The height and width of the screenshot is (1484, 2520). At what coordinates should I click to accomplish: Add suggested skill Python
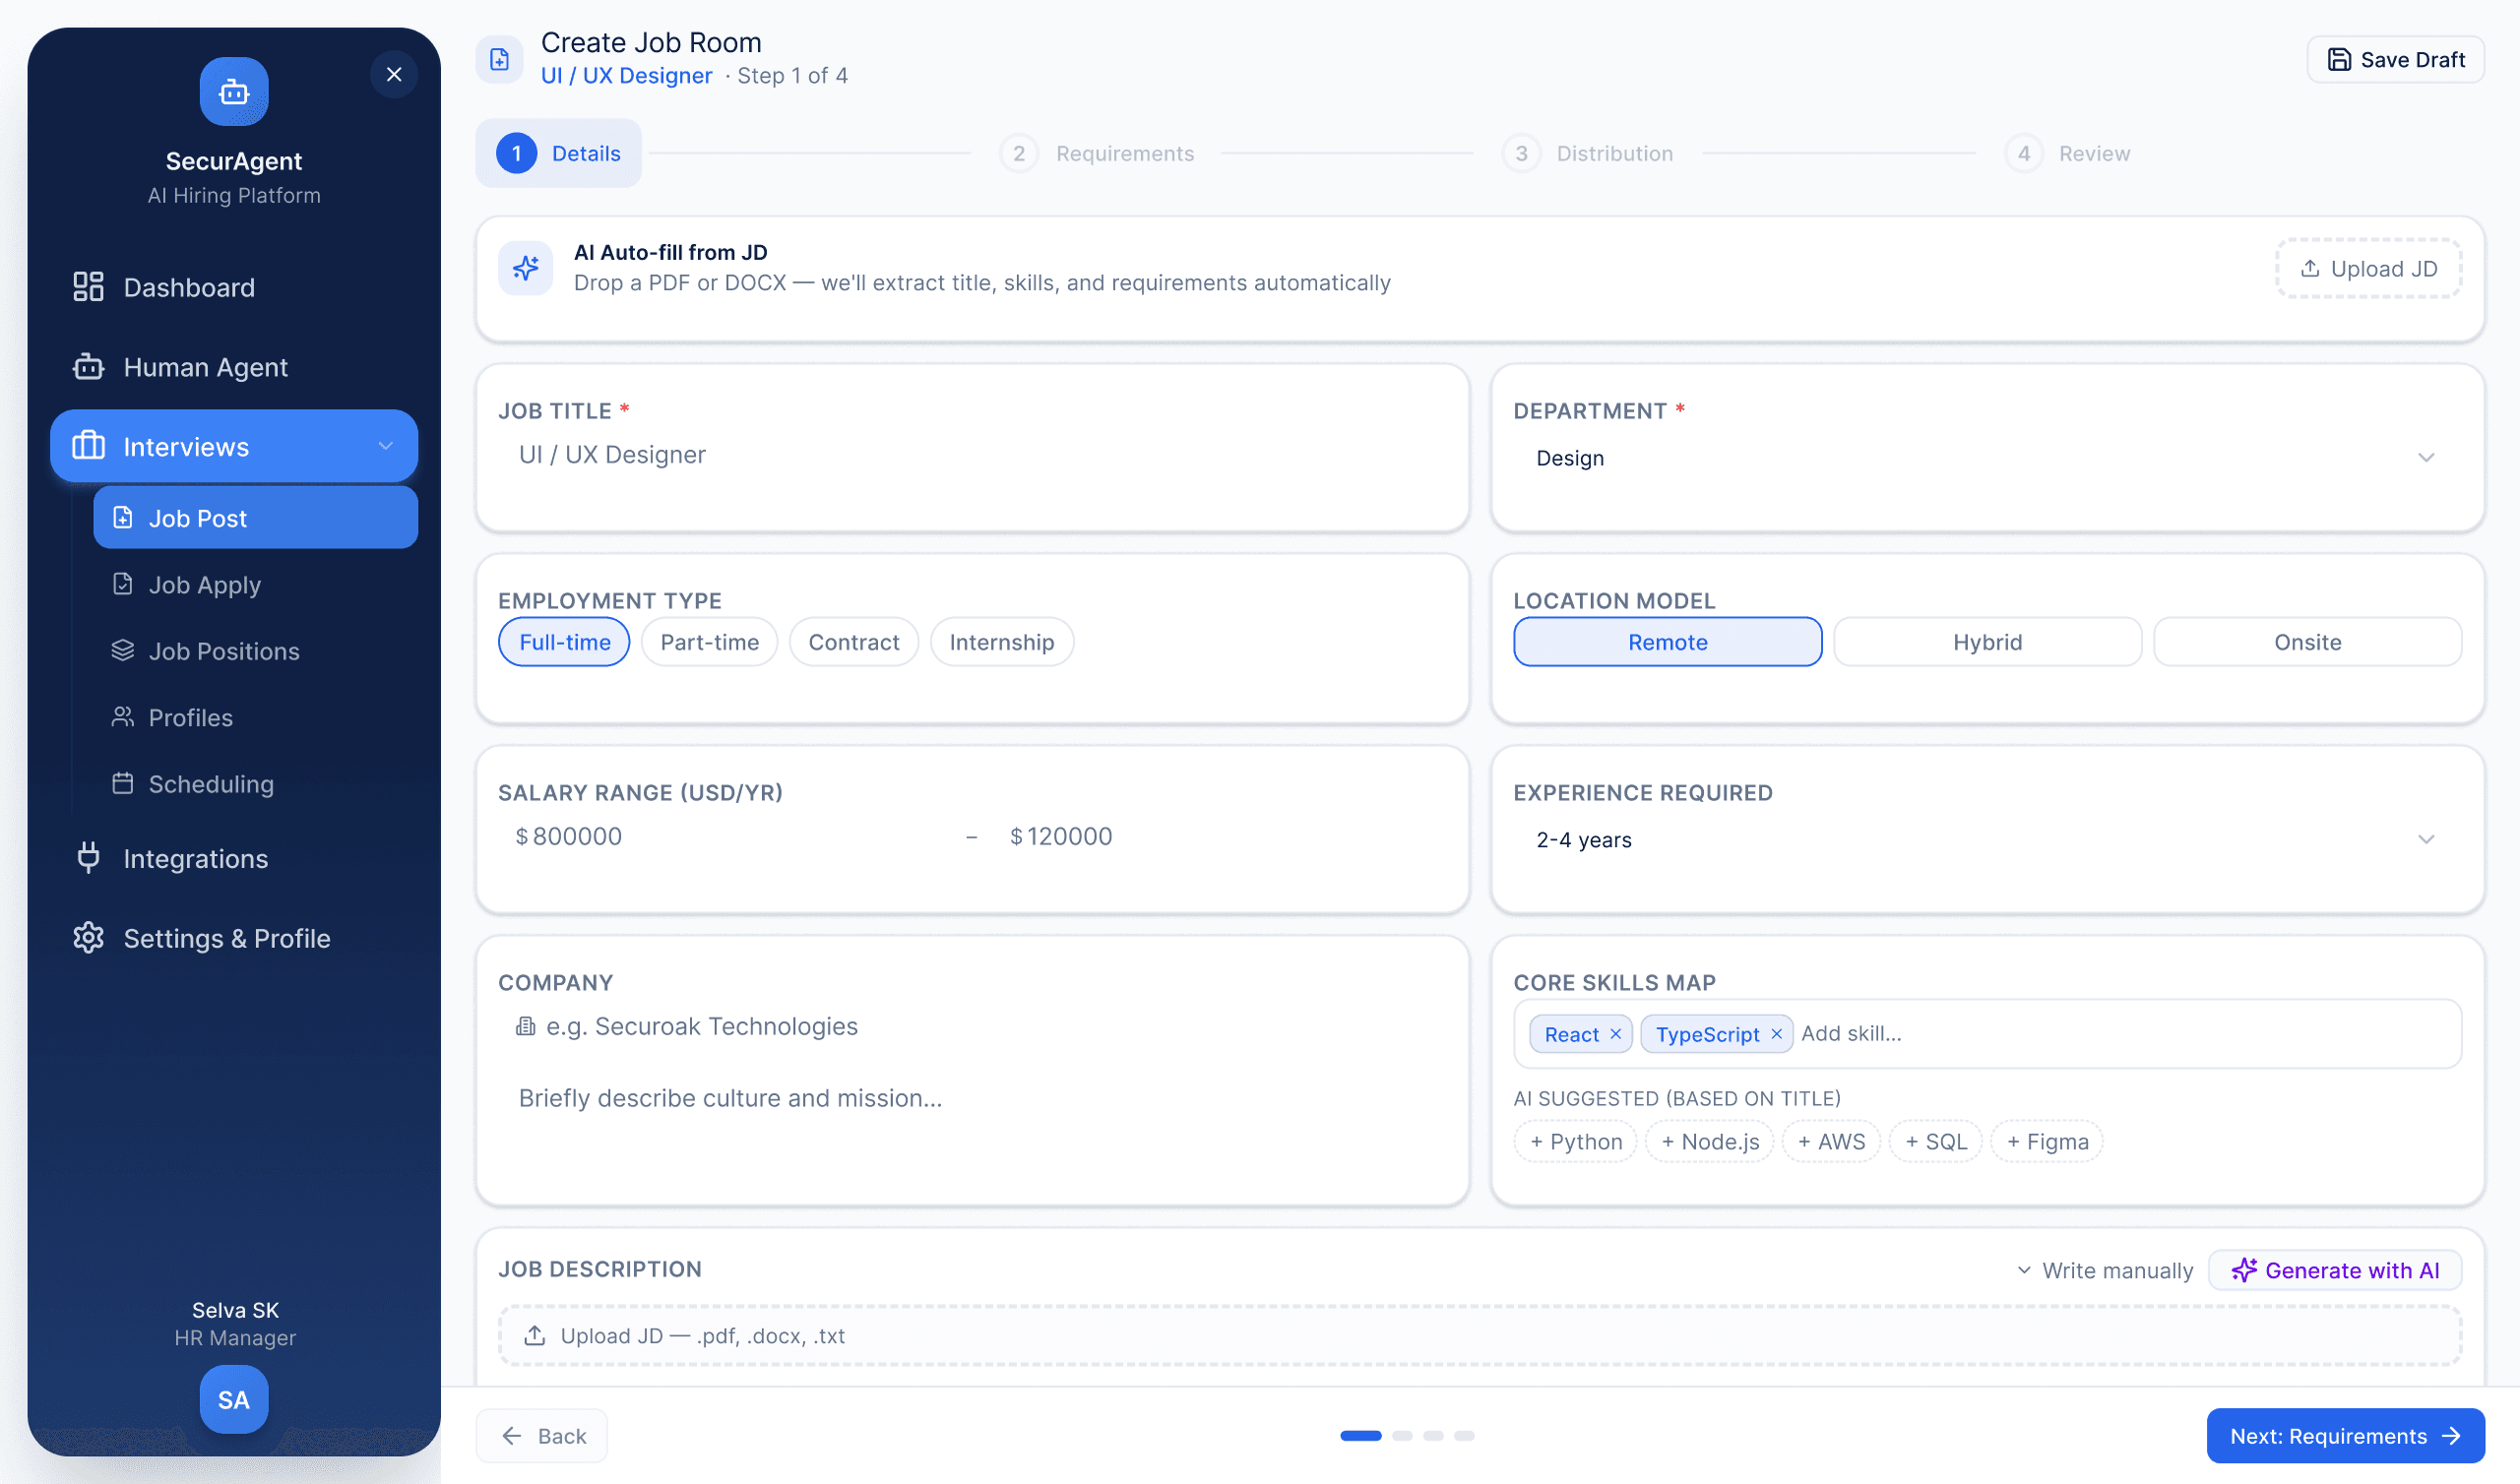tap(1576, 1142)
